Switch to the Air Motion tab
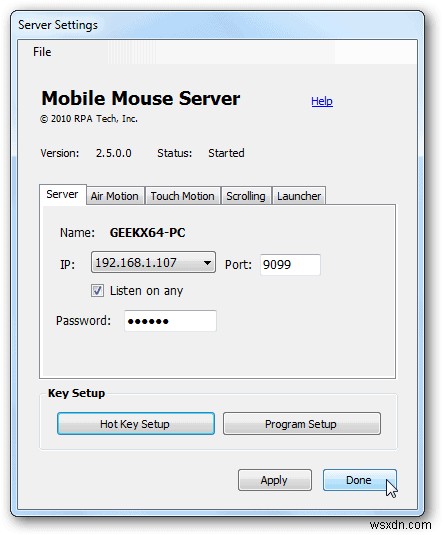443x535 pixels. (115, 196)
